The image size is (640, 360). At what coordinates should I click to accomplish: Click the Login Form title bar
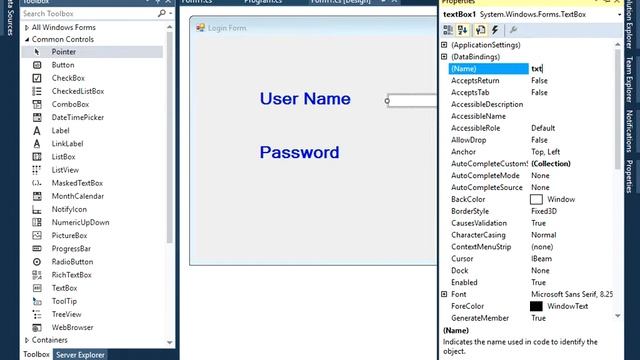point(313,28)
